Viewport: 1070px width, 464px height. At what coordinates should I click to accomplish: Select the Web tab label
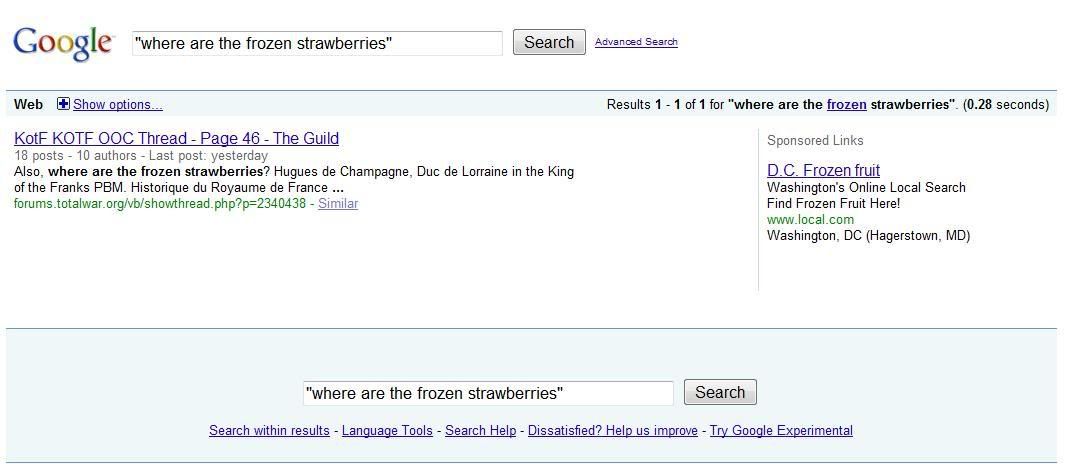28,104
